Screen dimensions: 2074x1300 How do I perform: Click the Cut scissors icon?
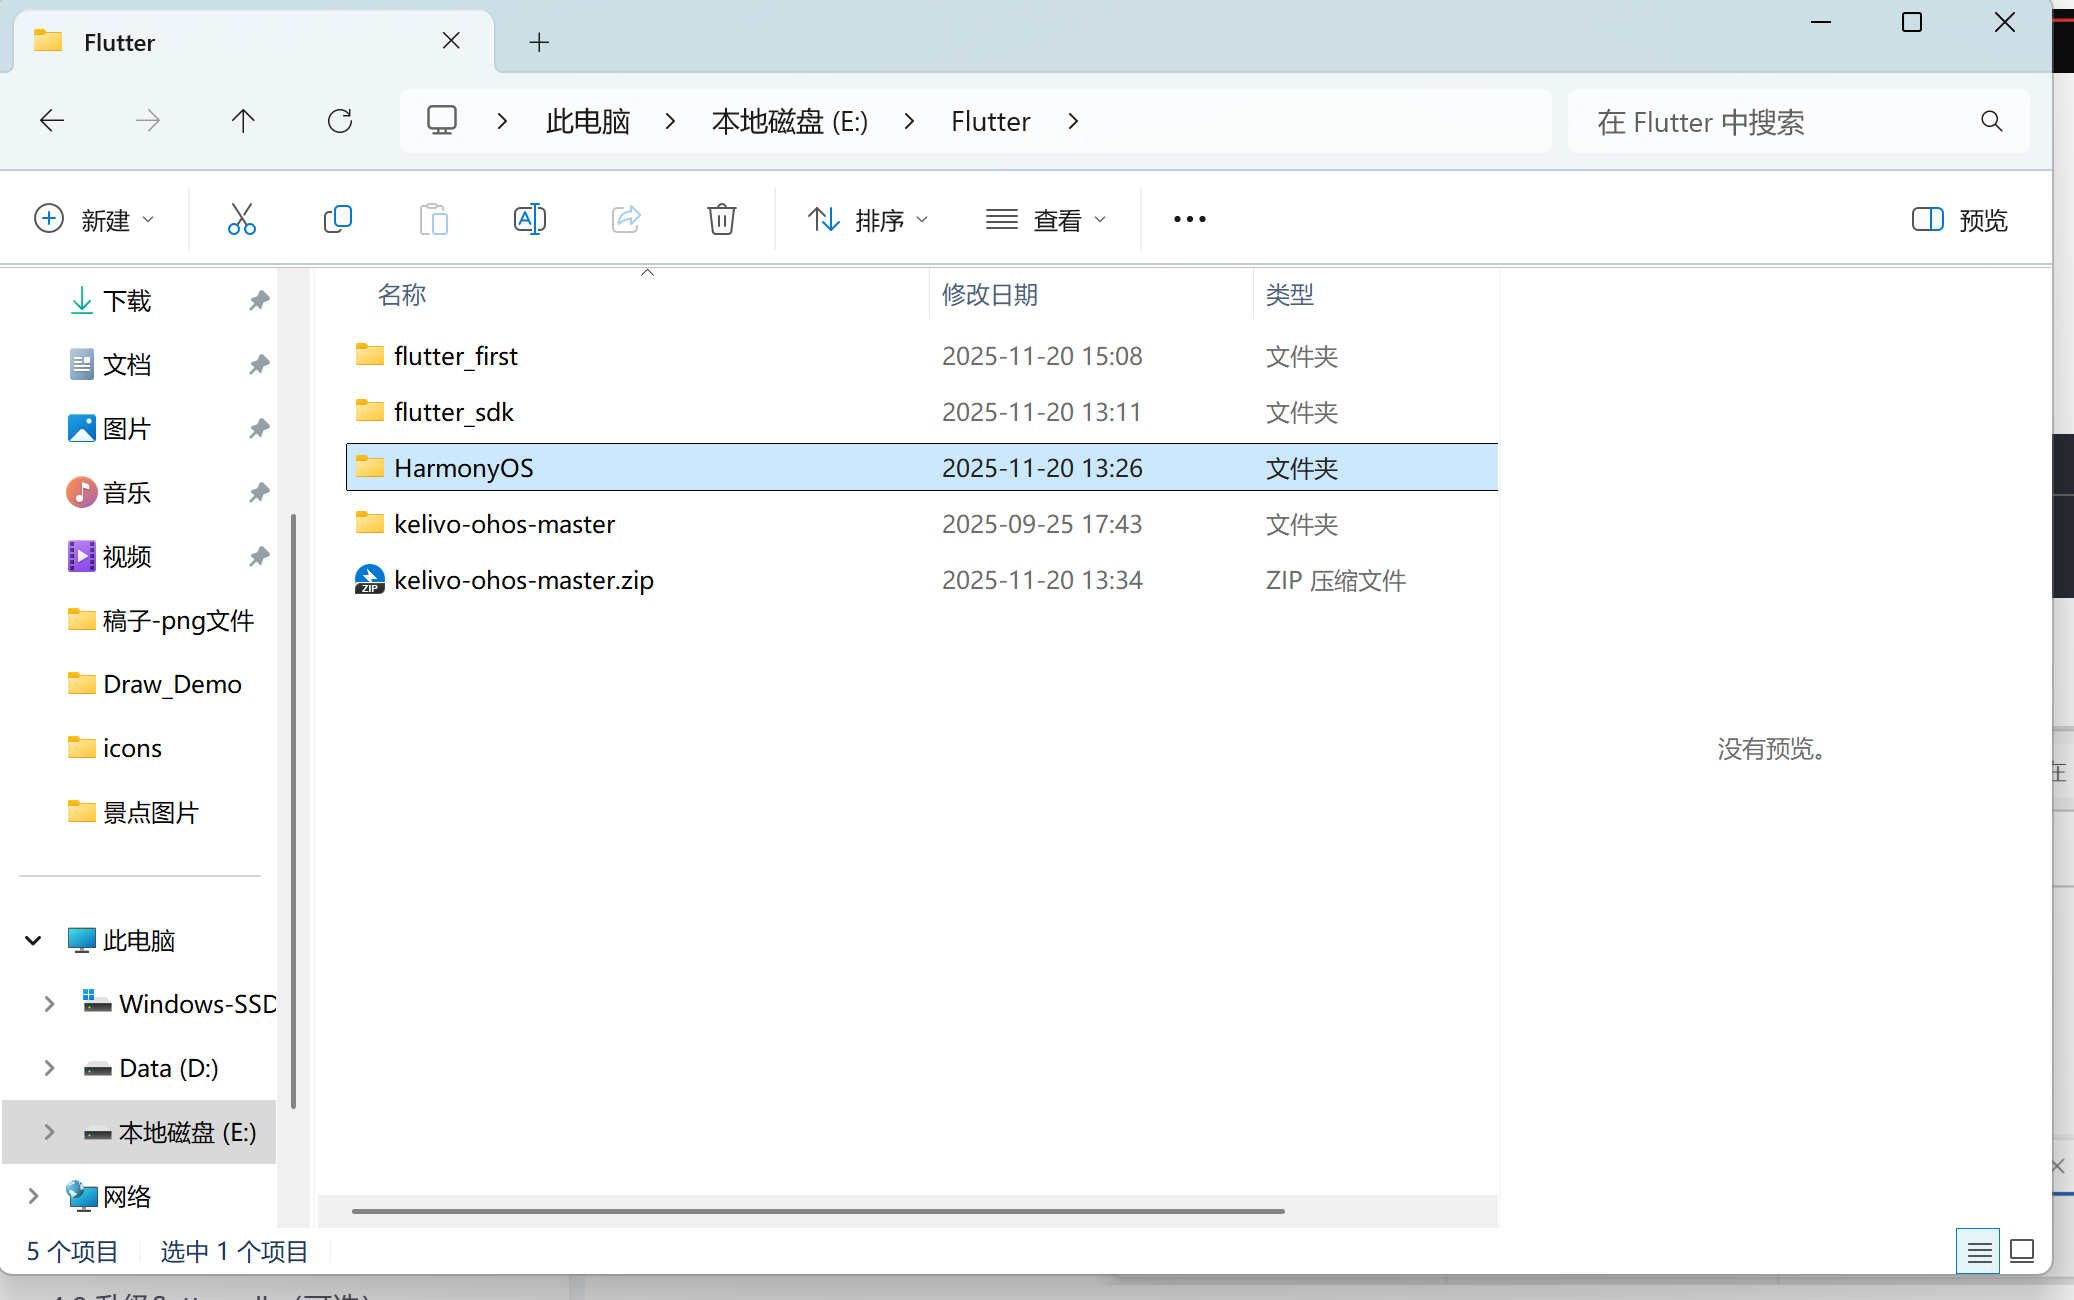(241, 219)
